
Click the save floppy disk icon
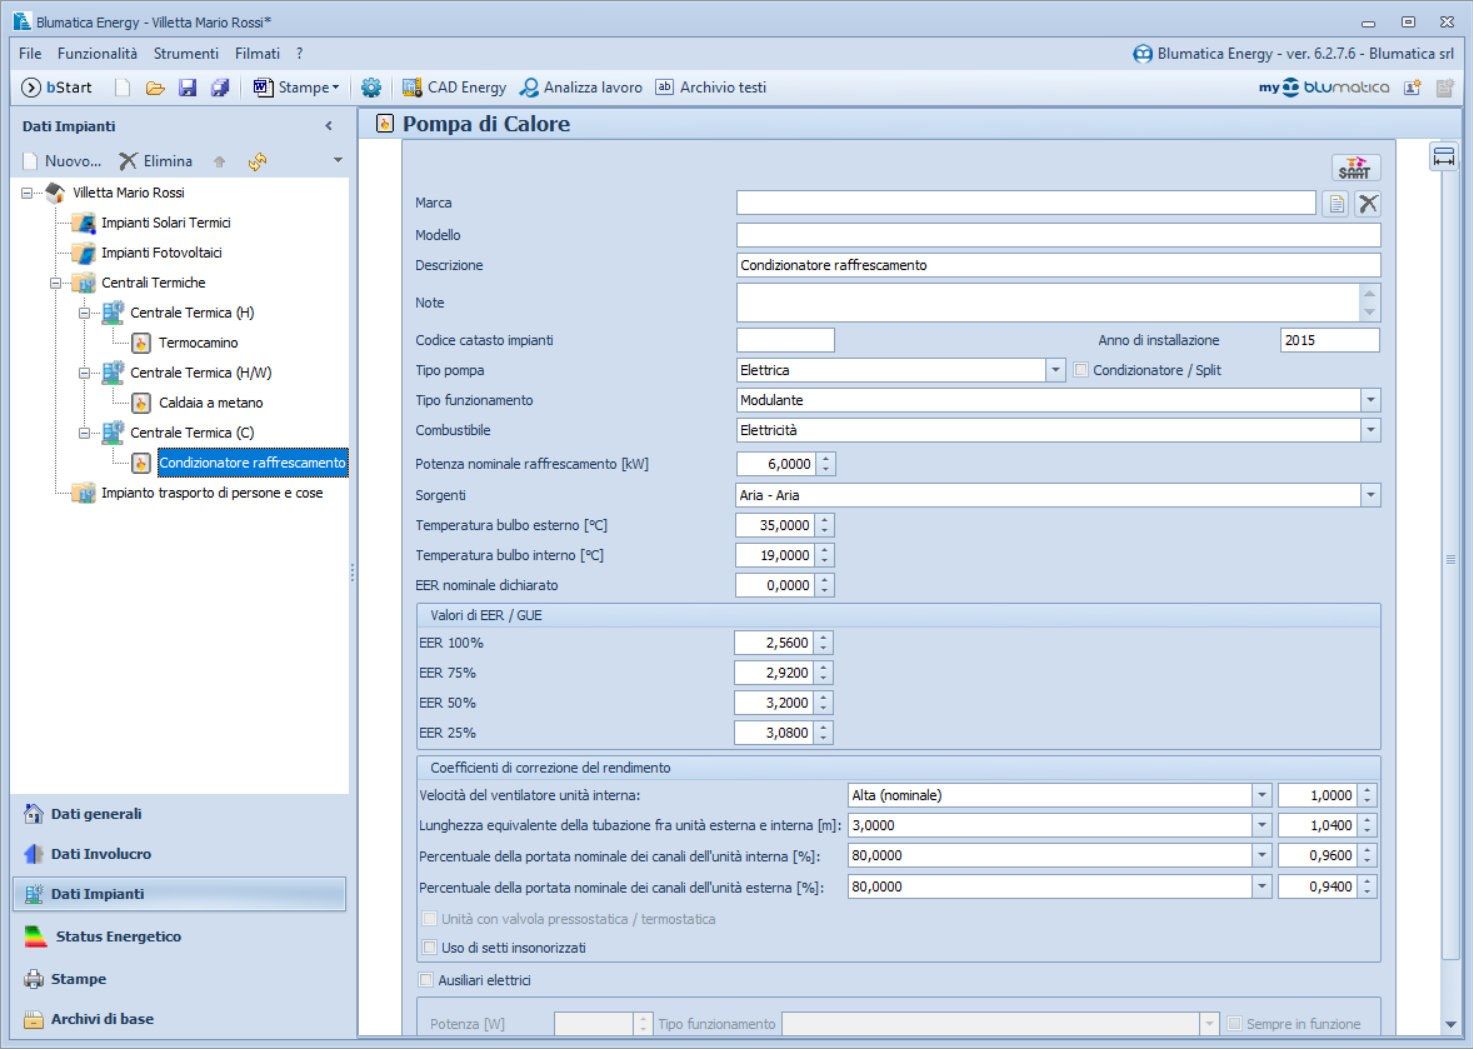tap(187, 88)
